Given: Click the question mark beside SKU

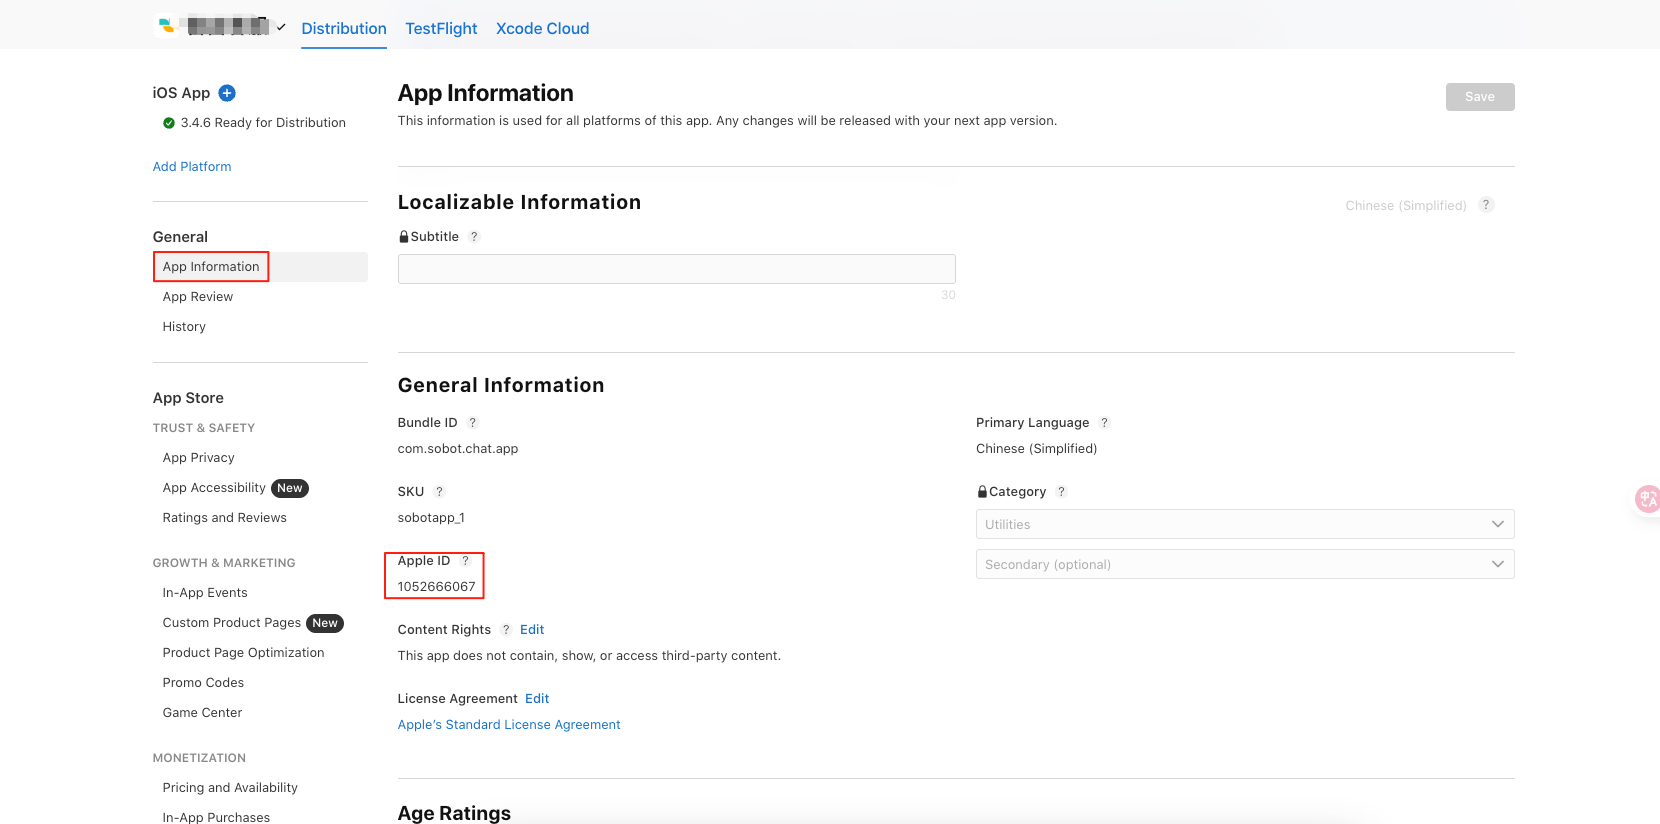Looking at the screenshot, I should [x=439, y=492].
